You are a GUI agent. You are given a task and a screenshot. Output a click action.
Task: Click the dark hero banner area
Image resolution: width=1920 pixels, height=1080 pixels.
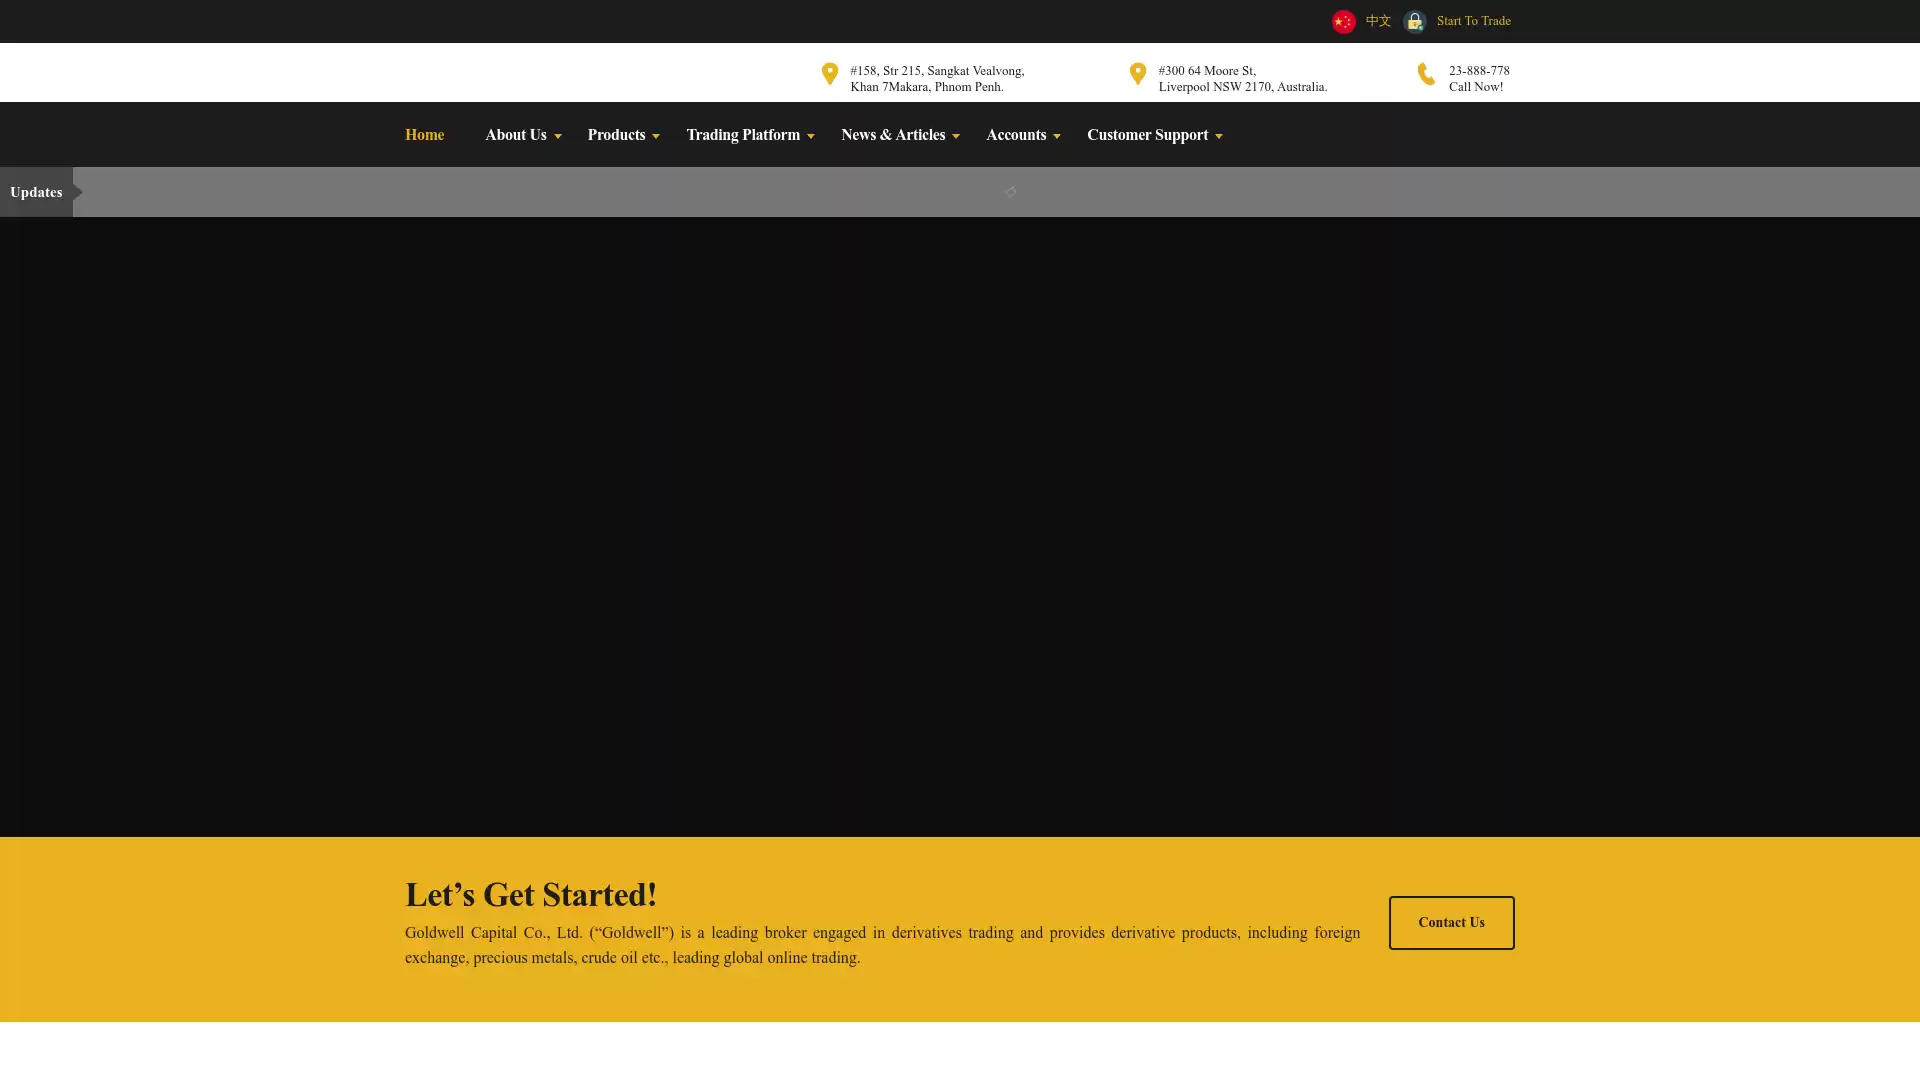pos(960,526)
